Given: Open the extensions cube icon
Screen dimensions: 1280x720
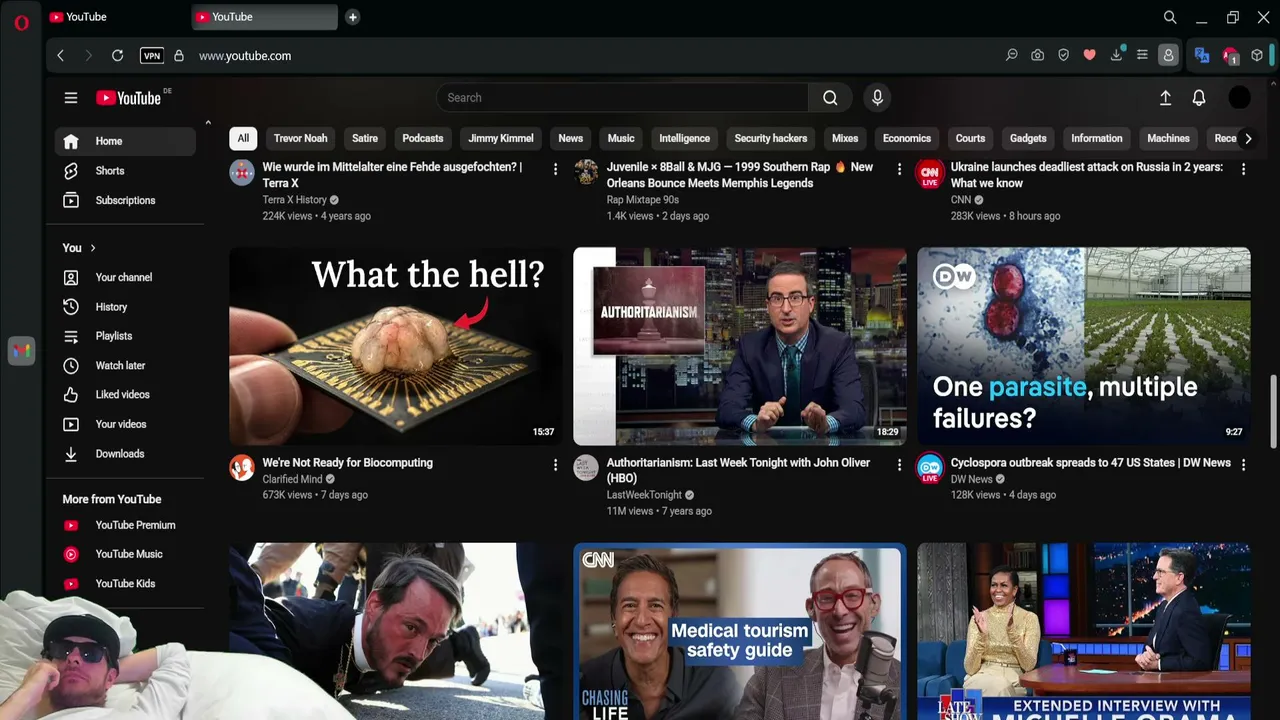Looking at the screenshot, I should 1257,56.
